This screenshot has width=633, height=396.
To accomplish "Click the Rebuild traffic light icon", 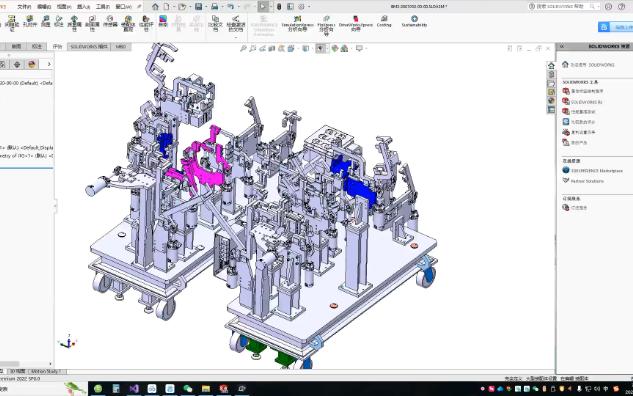I will 279,6.
